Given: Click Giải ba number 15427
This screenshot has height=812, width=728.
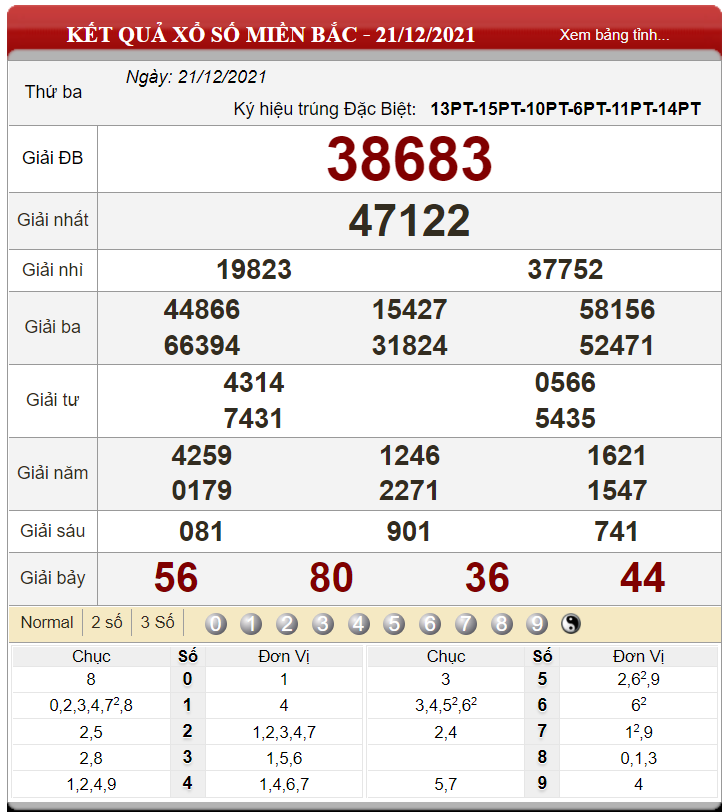Looking at the screenshot, I should (409, 310).
